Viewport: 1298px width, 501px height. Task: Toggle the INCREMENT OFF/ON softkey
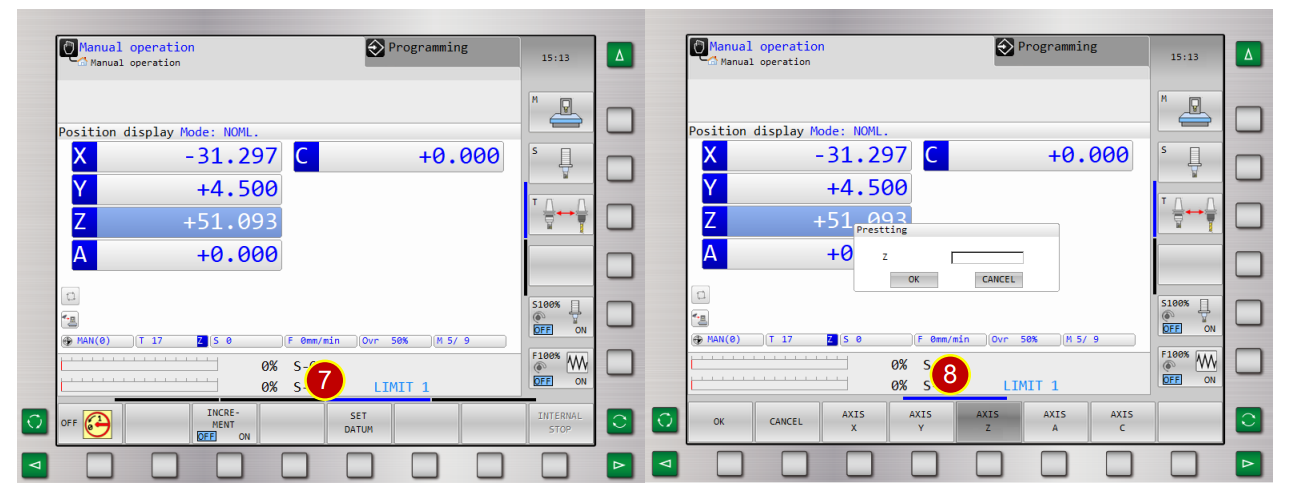coord(224,424)
